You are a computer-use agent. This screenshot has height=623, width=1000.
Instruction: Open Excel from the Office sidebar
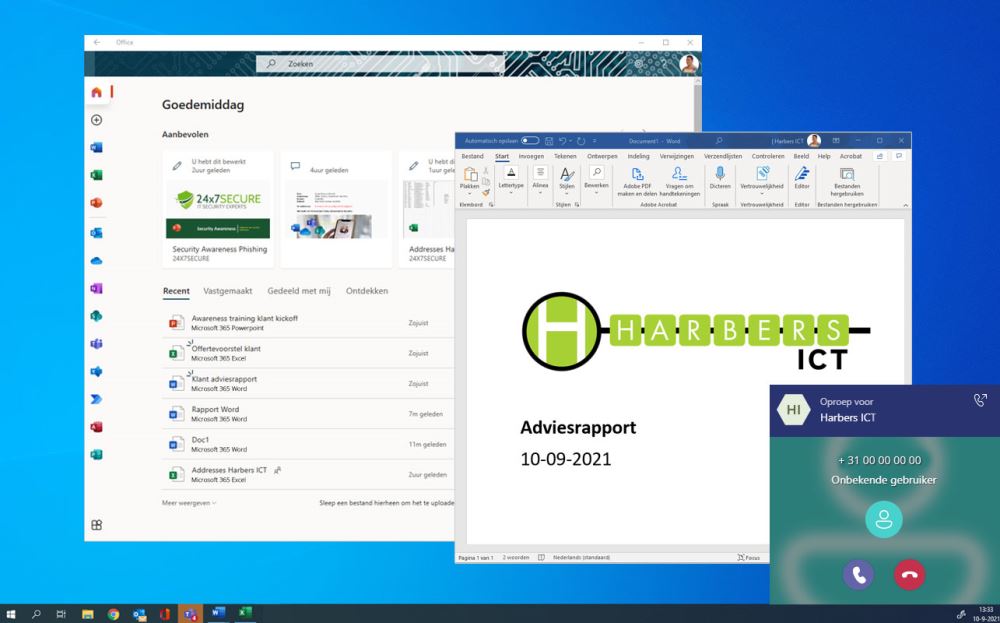click(96, 175)
